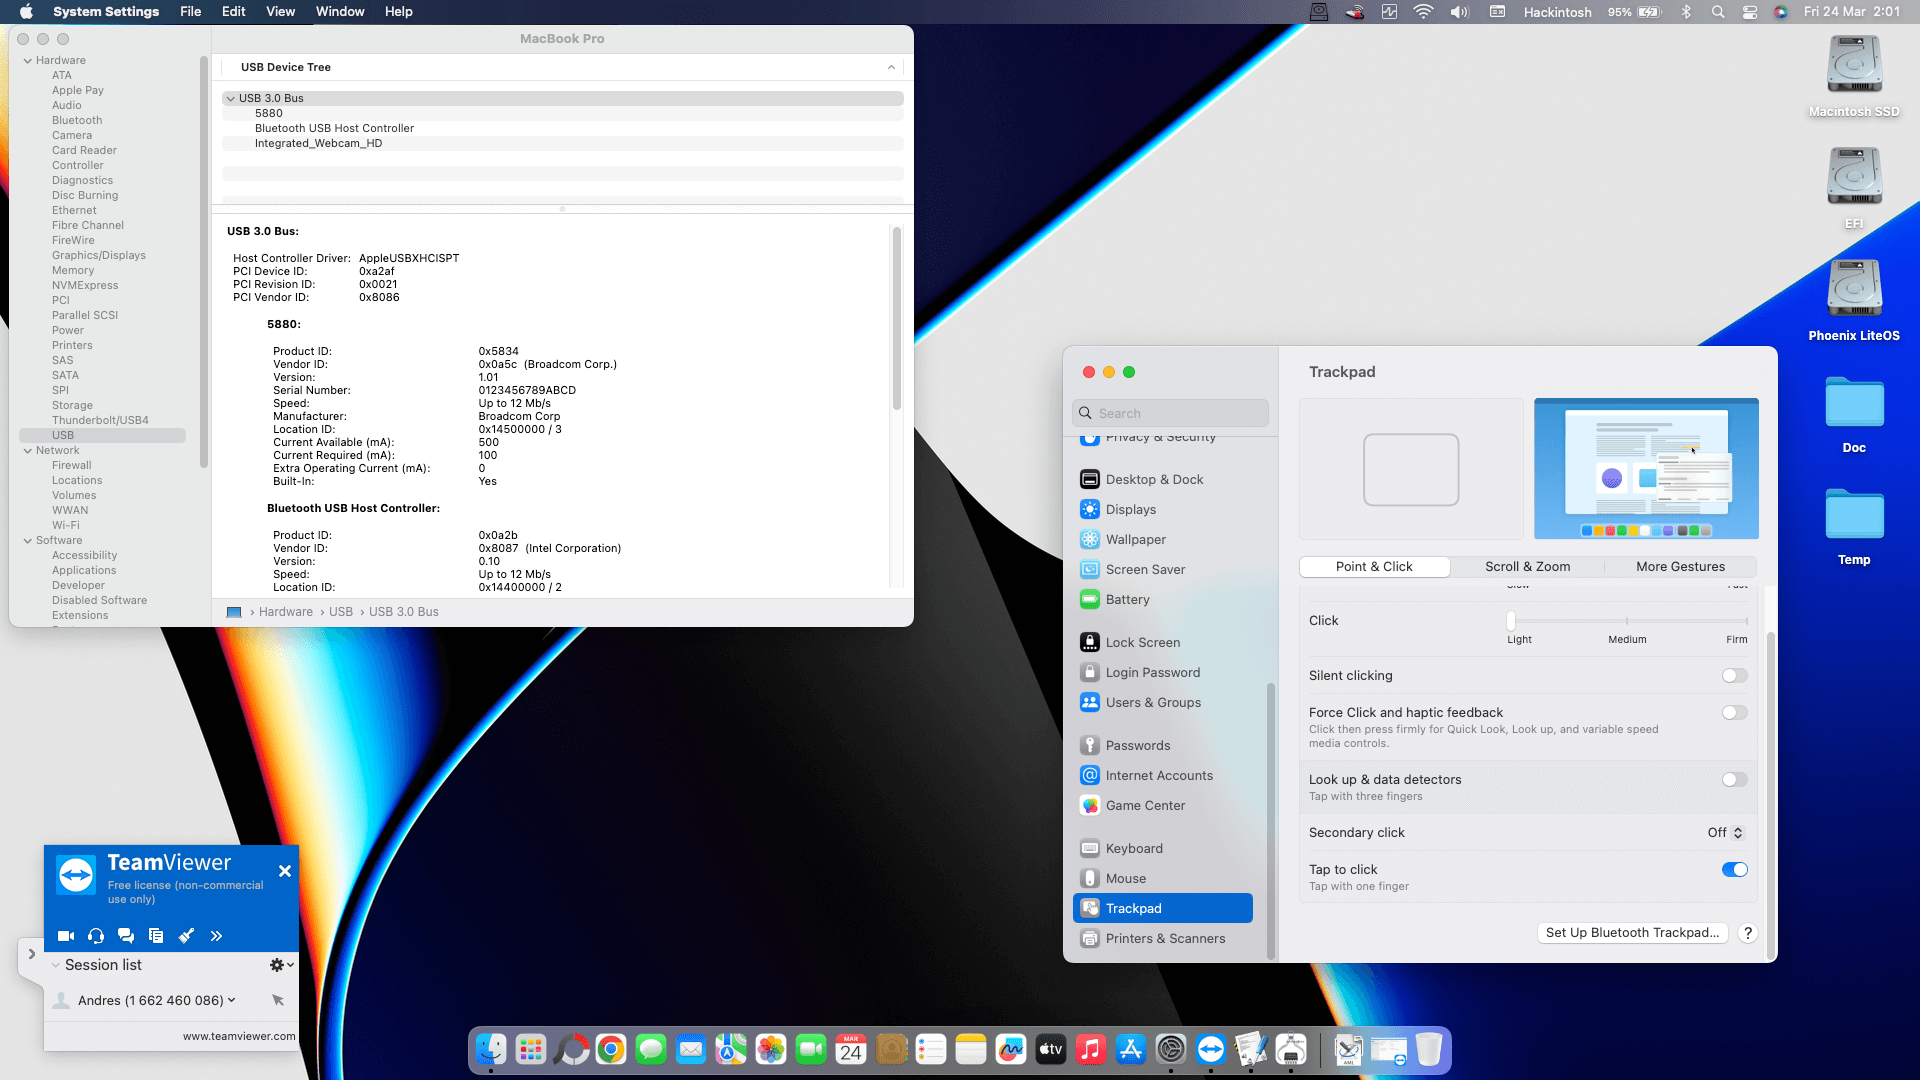
Task: Open the Andres session dropdown arrow
Action: tap(232, 1000)
